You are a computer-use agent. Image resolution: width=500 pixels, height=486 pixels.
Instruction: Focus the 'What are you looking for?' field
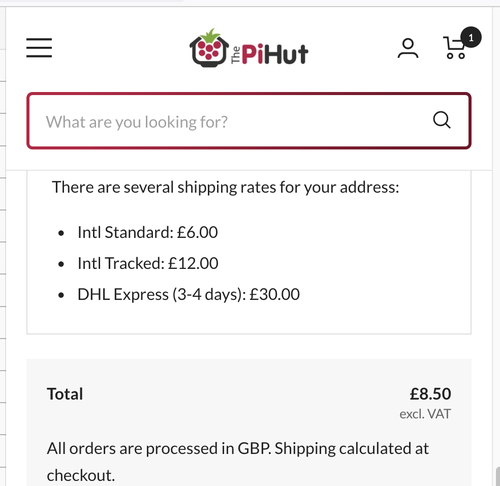point(249,121)
